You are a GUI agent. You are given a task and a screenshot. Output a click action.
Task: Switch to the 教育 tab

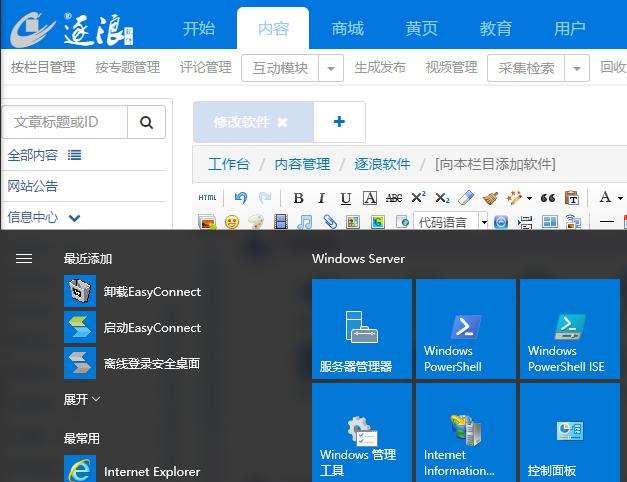pos(496,29)
